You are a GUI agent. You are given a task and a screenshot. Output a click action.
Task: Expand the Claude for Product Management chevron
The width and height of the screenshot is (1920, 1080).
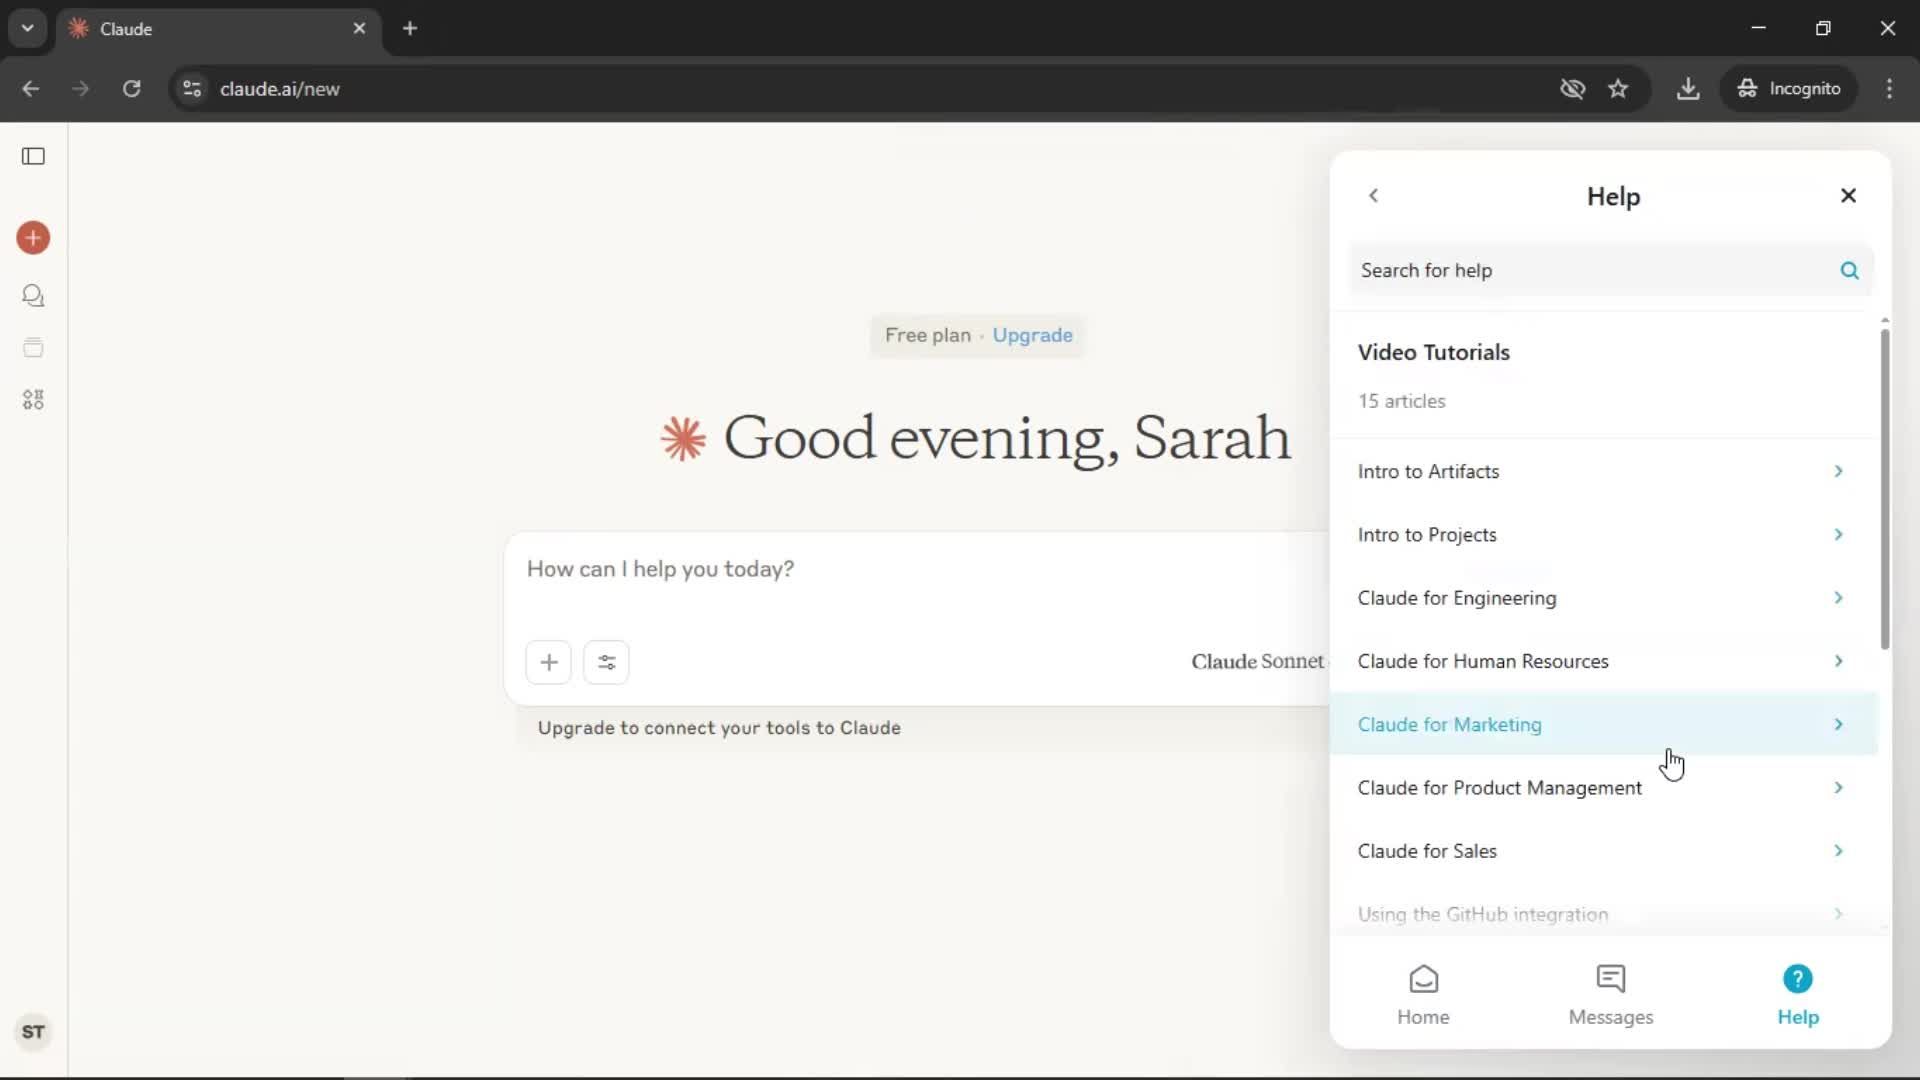click(1838, 787)
